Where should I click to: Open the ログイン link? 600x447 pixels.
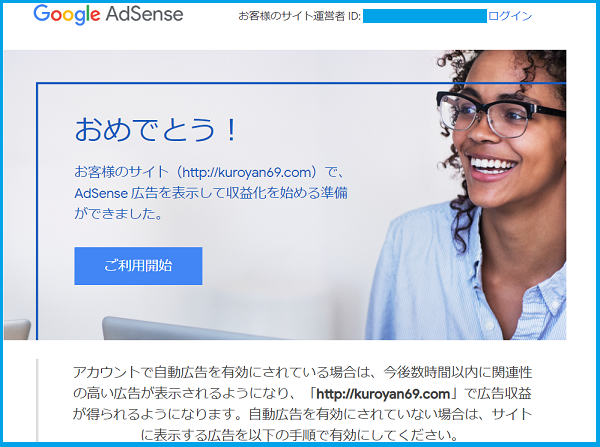[510, 16]
